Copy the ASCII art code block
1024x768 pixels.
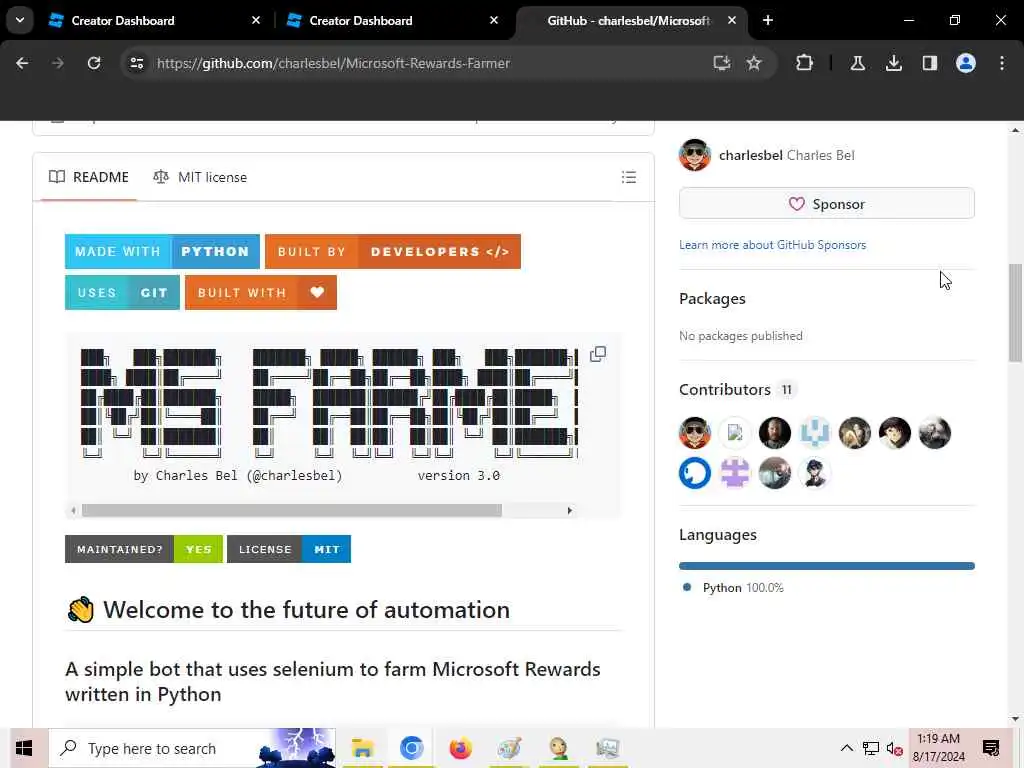pyautogui.click(x=598, y=354)
